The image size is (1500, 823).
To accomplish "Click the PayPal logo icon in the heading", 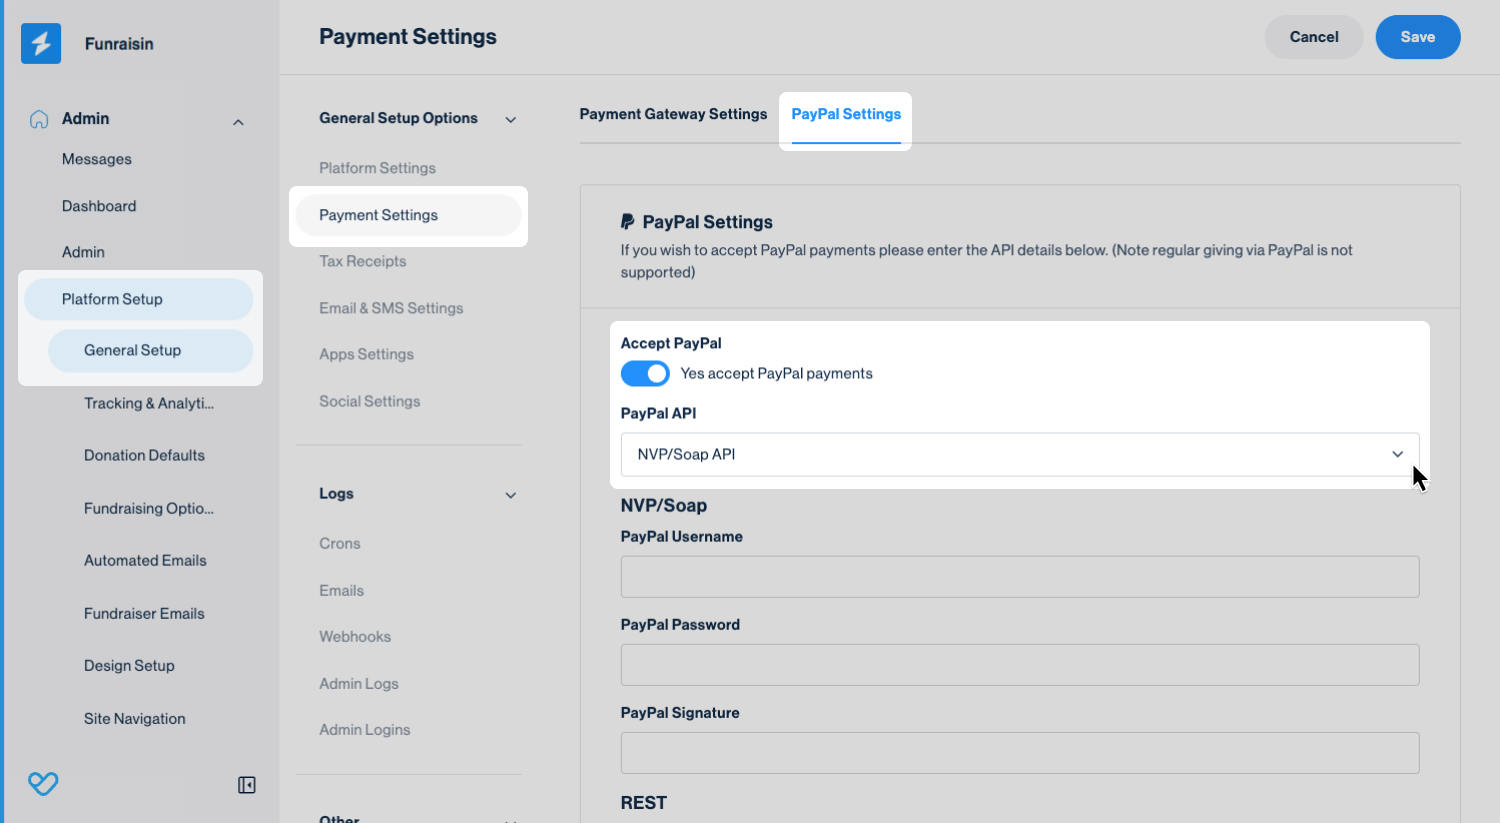I will tap(627, 222).
